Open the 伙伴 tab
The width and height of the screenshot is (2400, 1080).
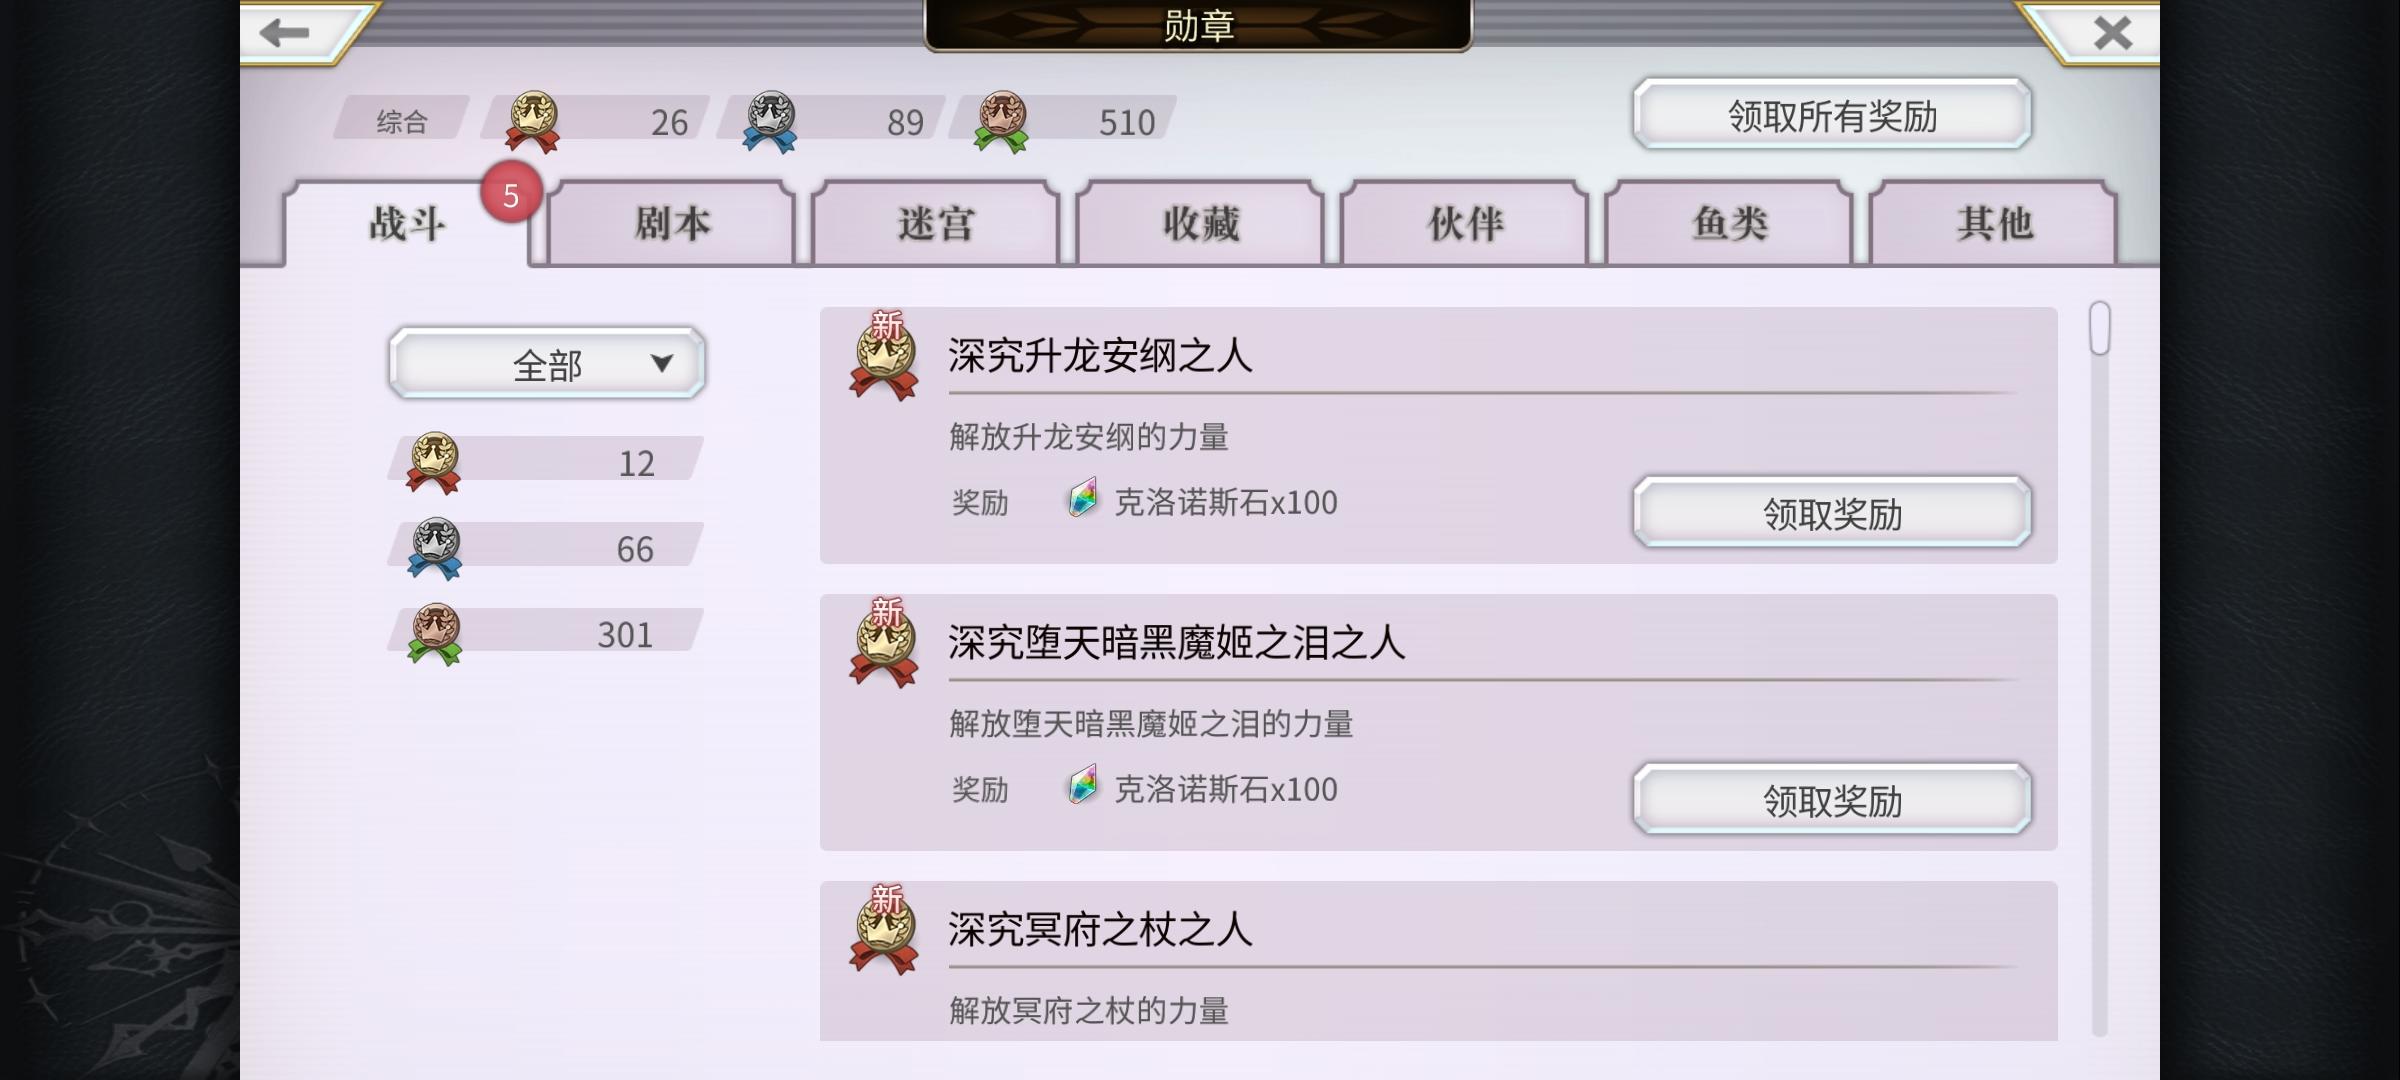1465,223
